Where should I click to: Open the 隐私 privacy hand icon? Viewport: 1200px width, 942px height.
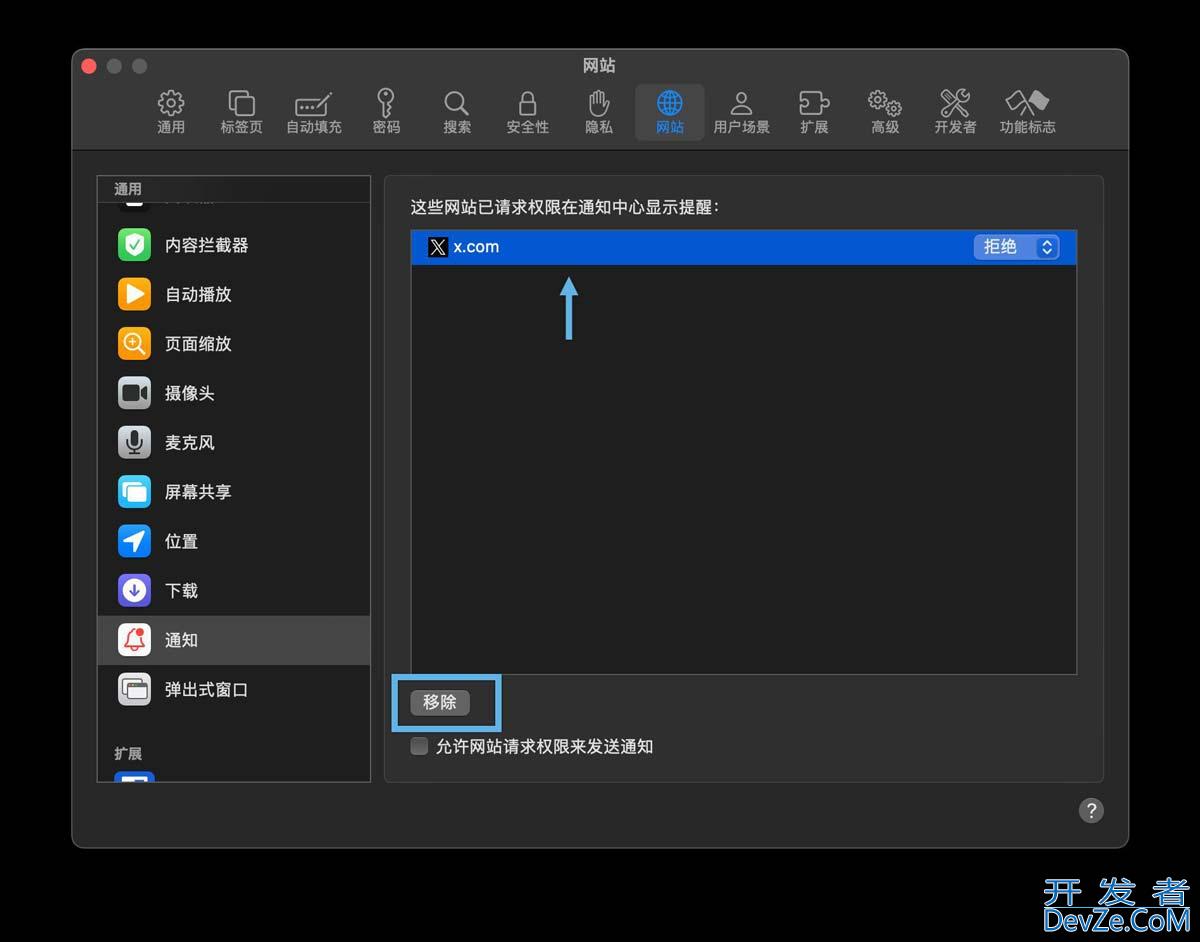[x=599, y=103]
